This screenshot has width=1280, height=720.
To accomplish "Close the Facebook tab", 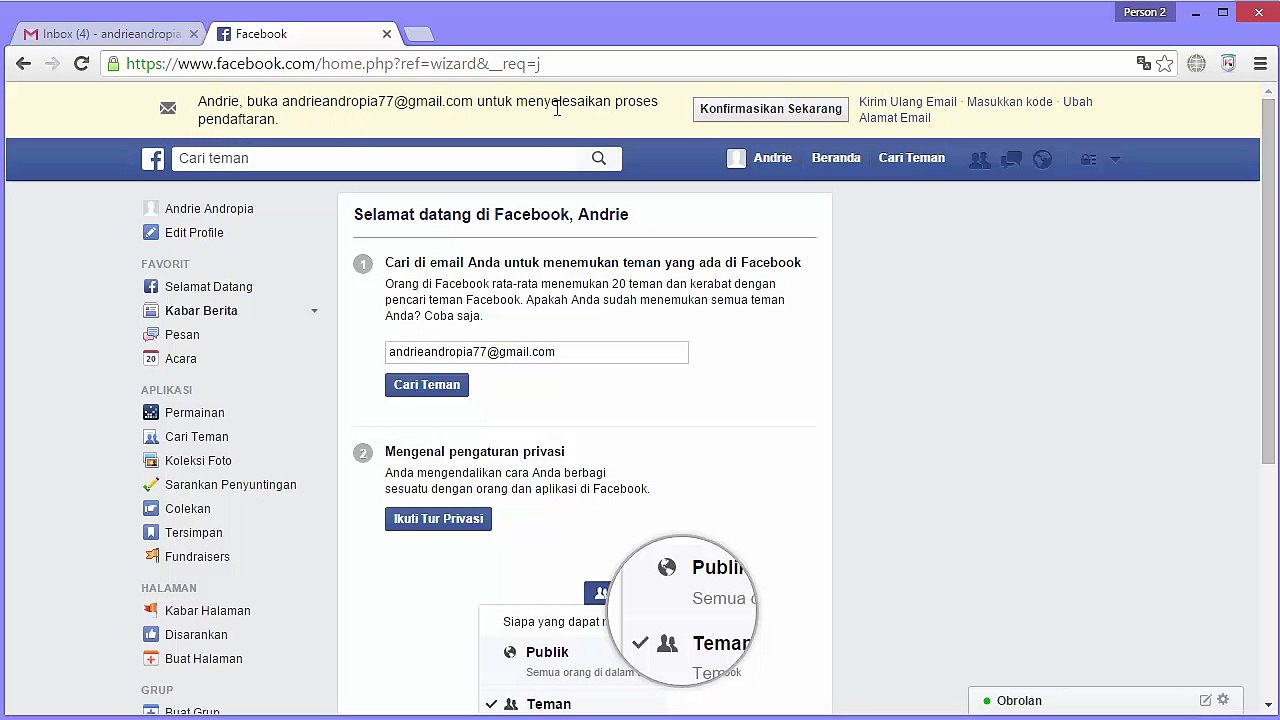I will pos(387,34).
